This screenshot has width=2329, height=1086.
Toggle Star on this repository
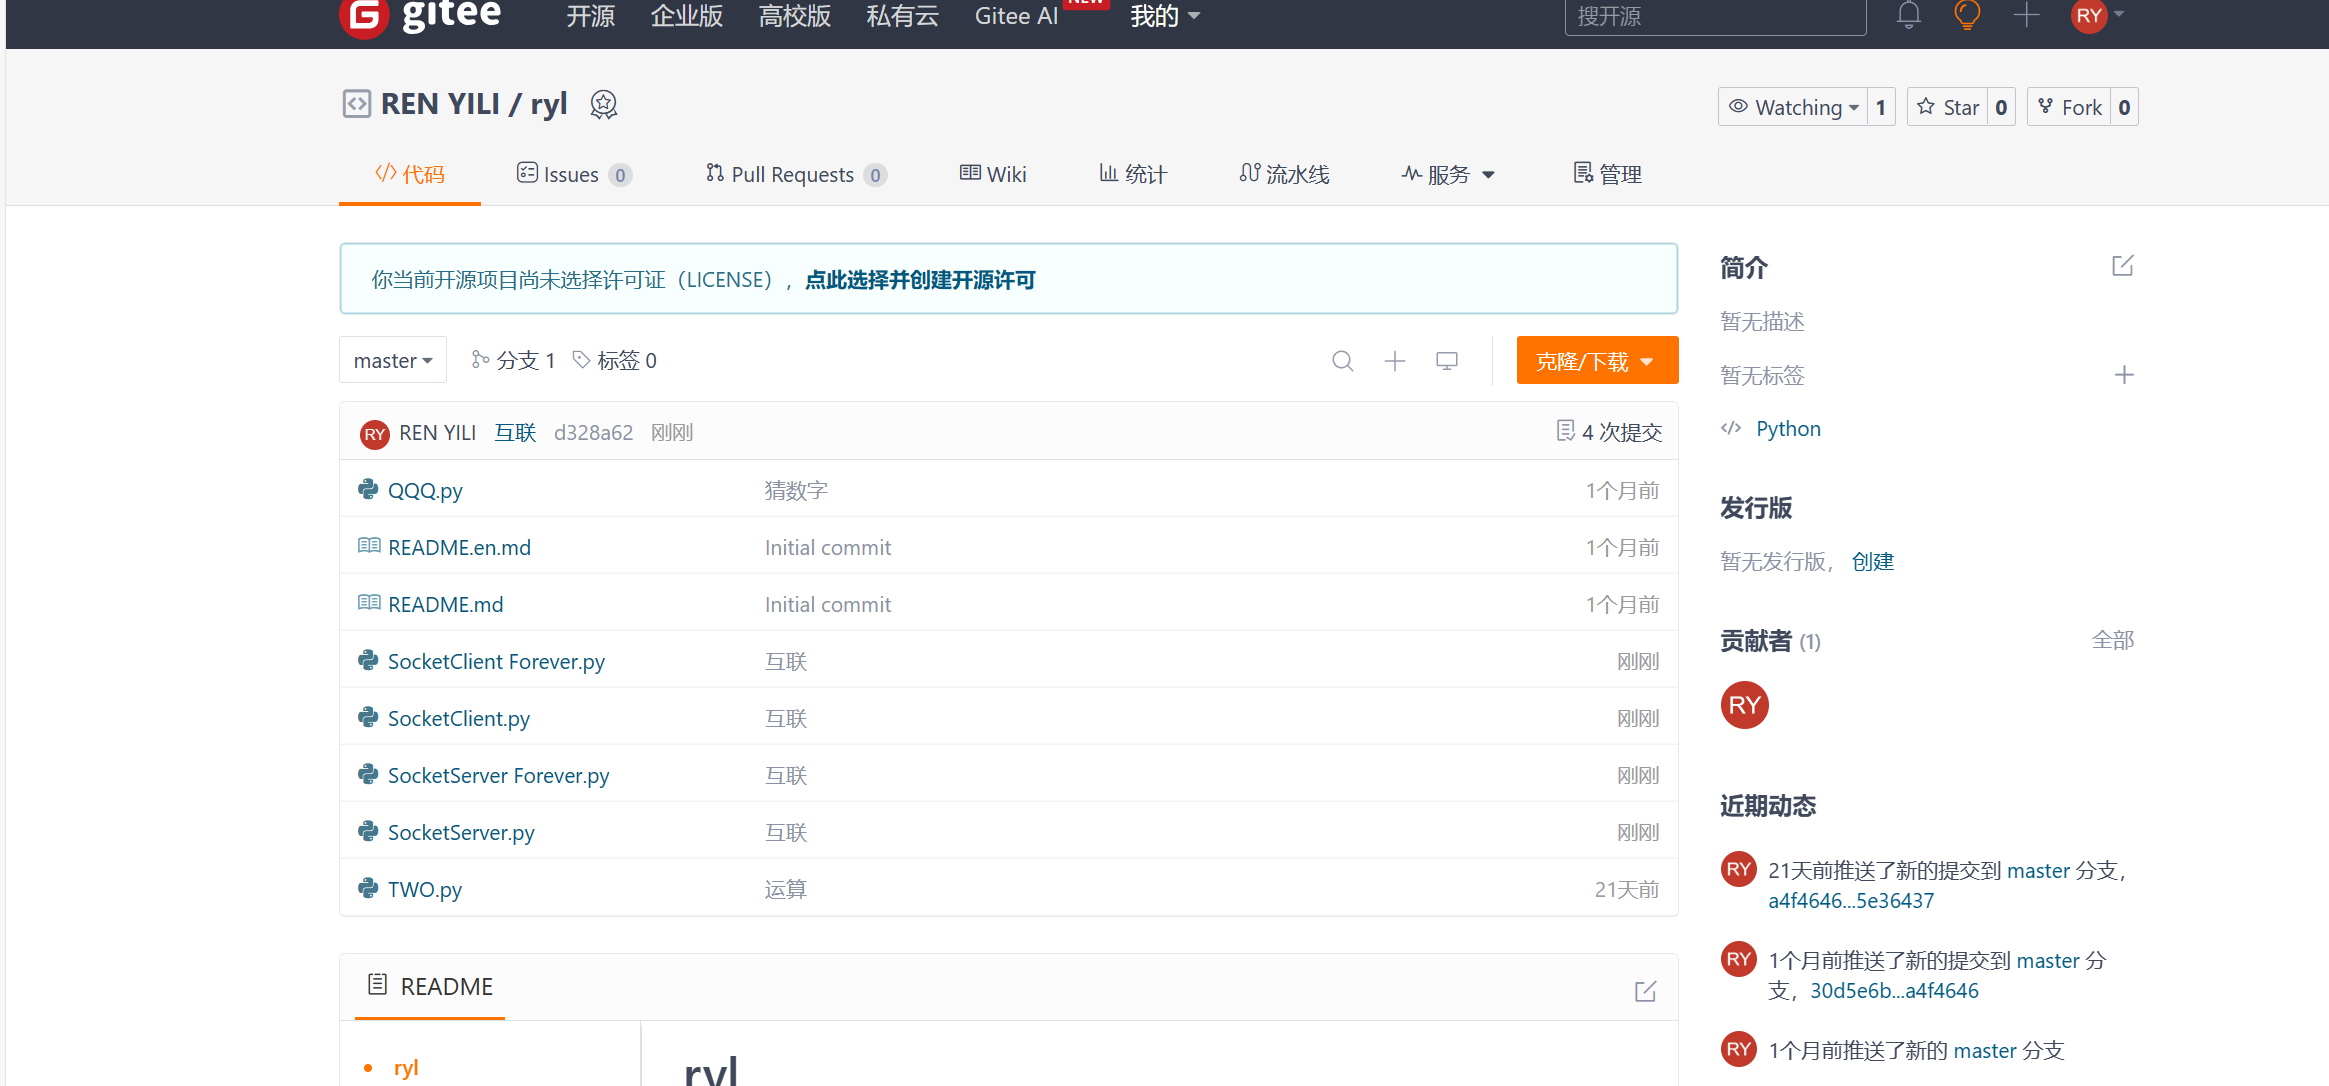tap(1948, 107)
